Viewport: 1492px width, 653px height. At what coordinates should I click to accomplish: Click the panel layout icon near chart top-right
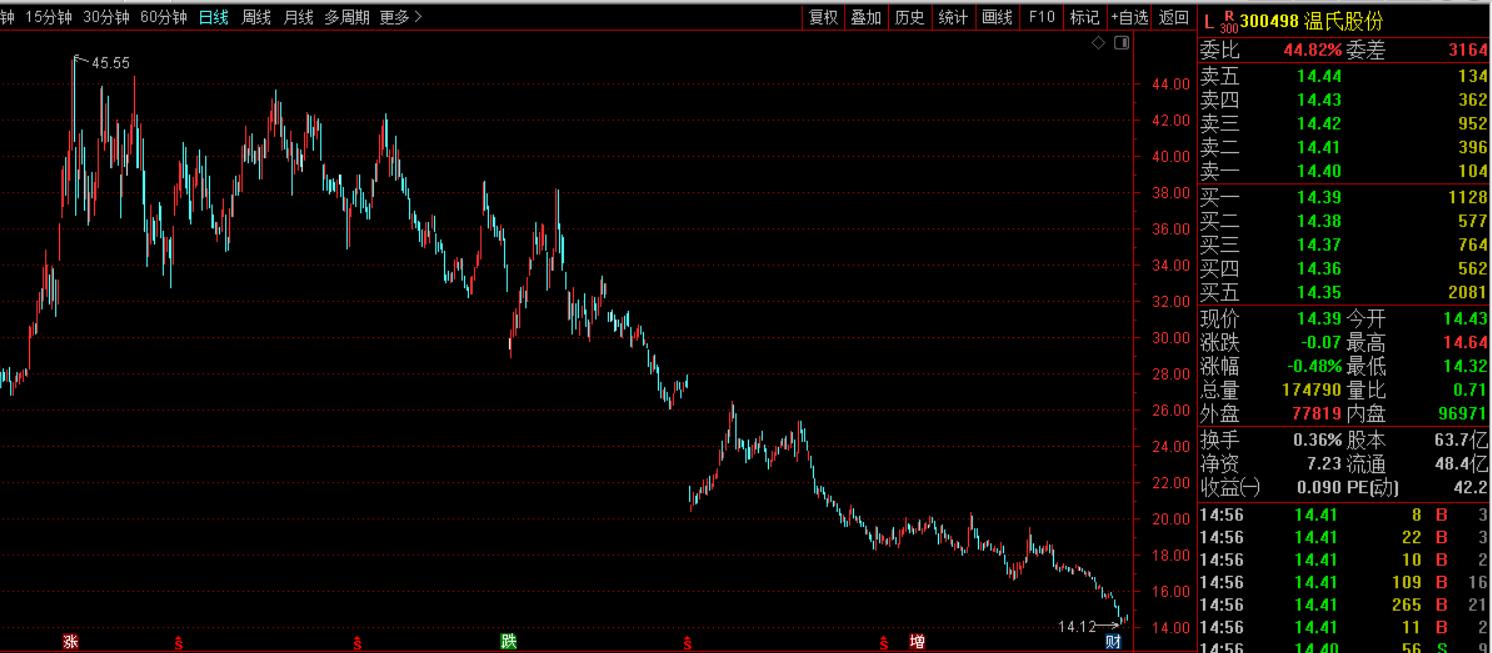[x=1122, y=42]
